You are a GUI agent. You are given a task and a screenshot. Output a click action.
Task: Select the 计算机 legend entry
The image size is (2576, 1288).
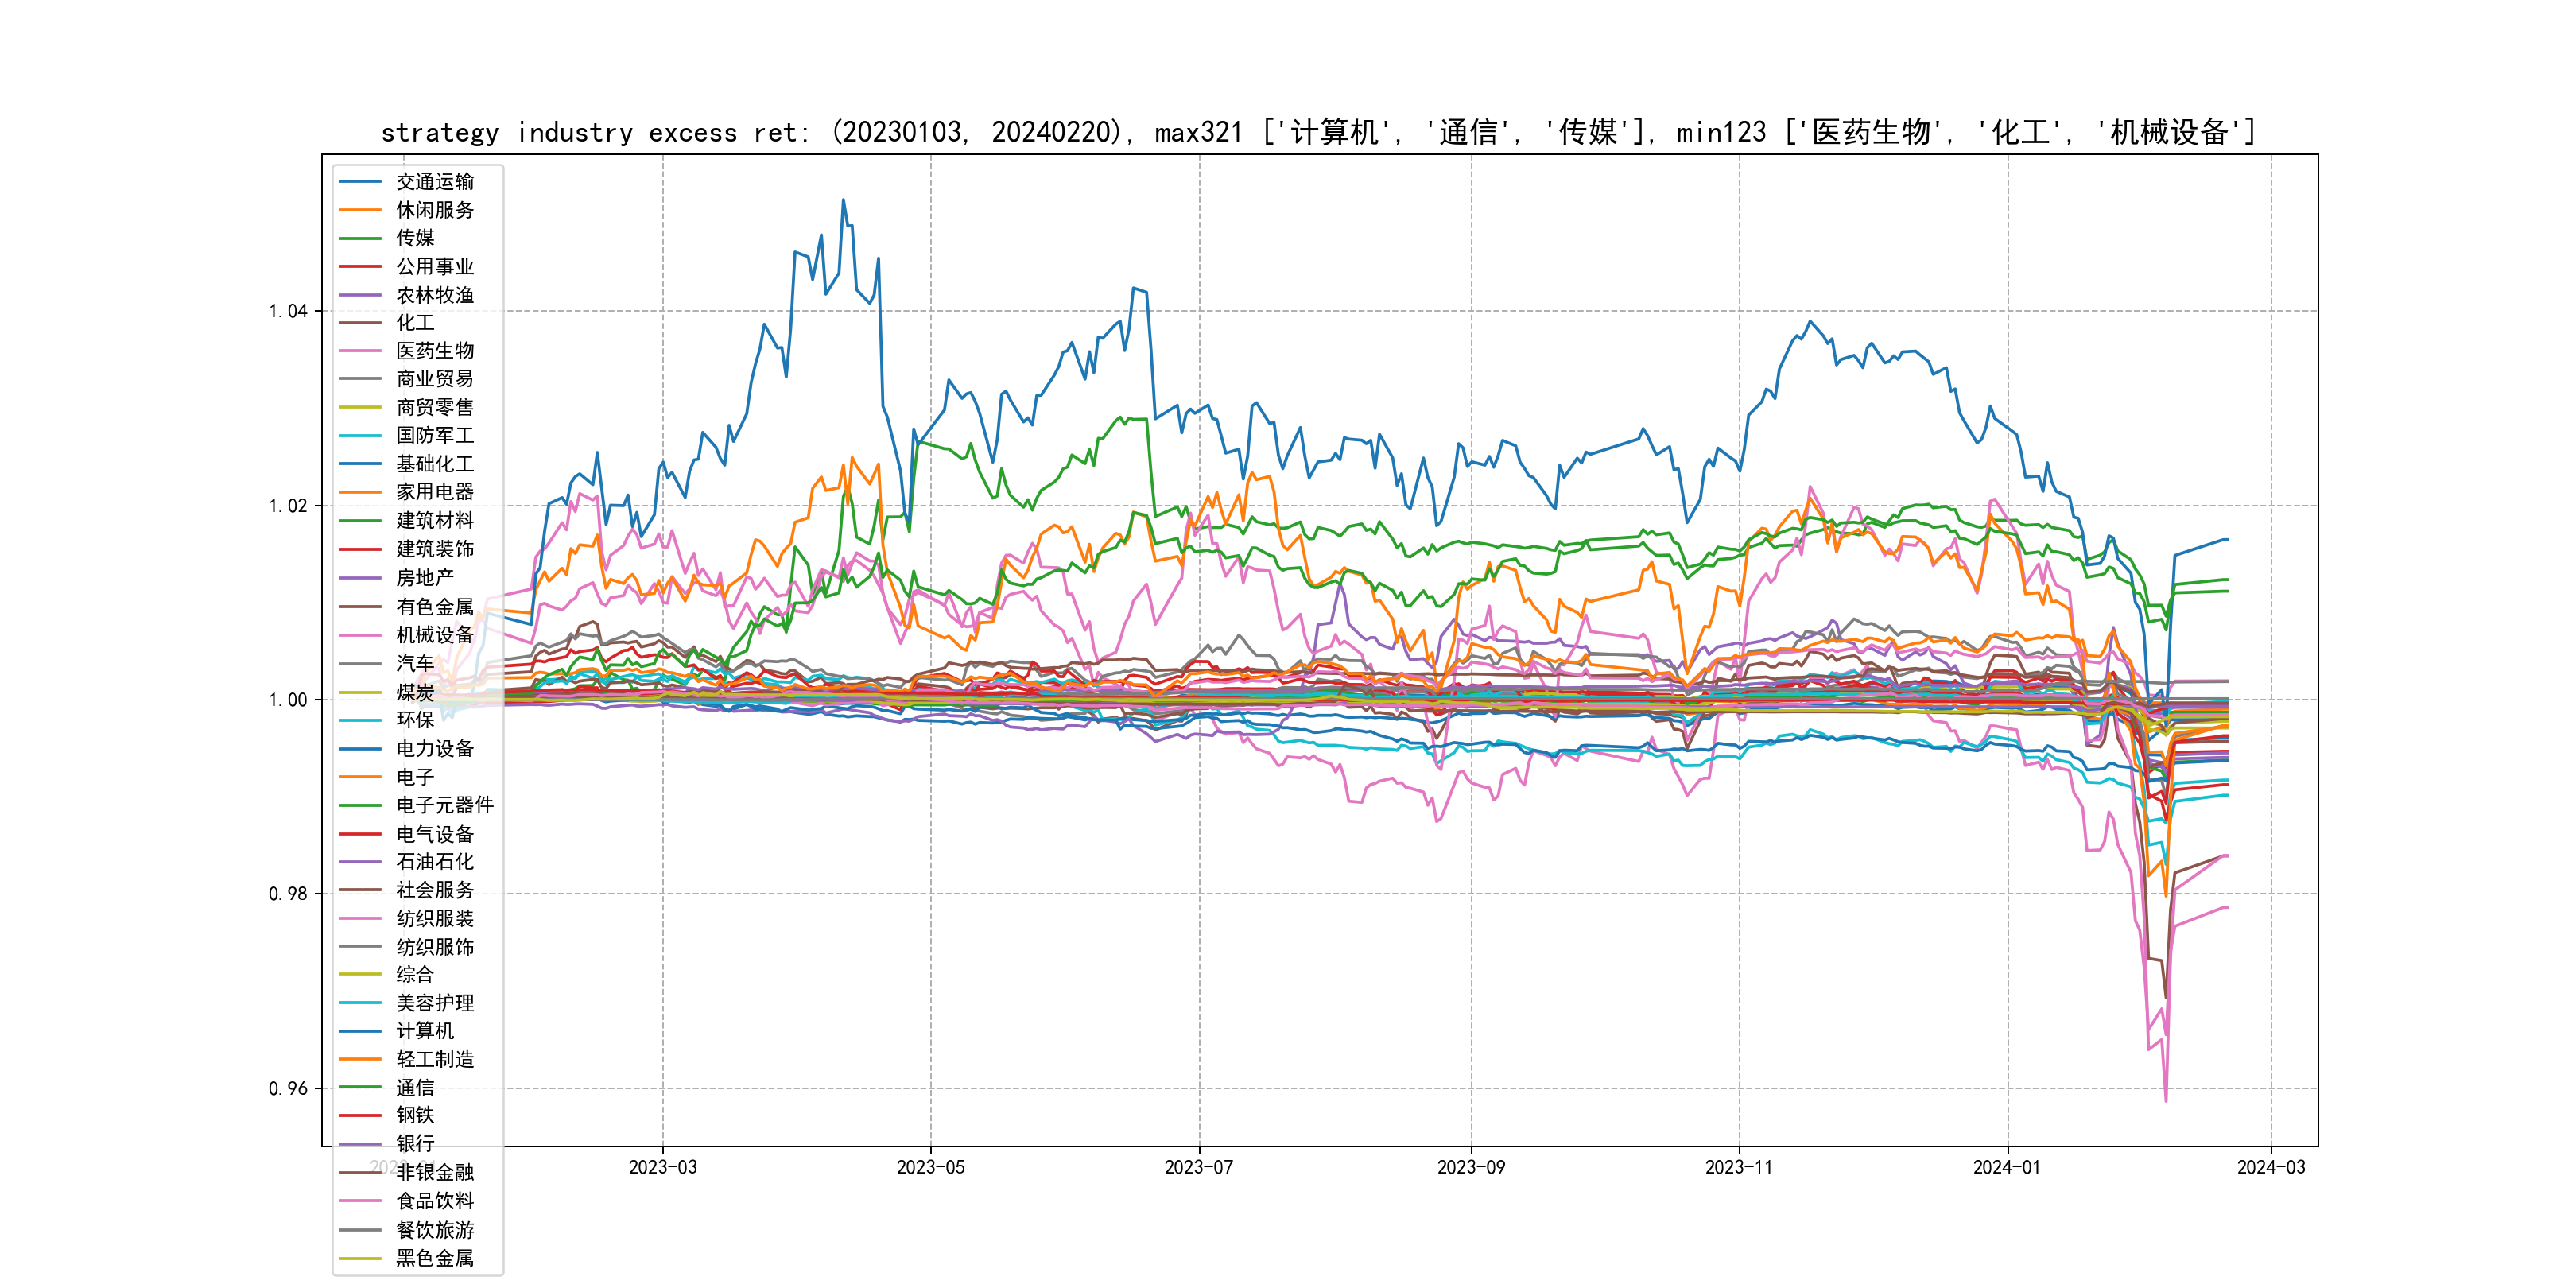point(424,1031)
